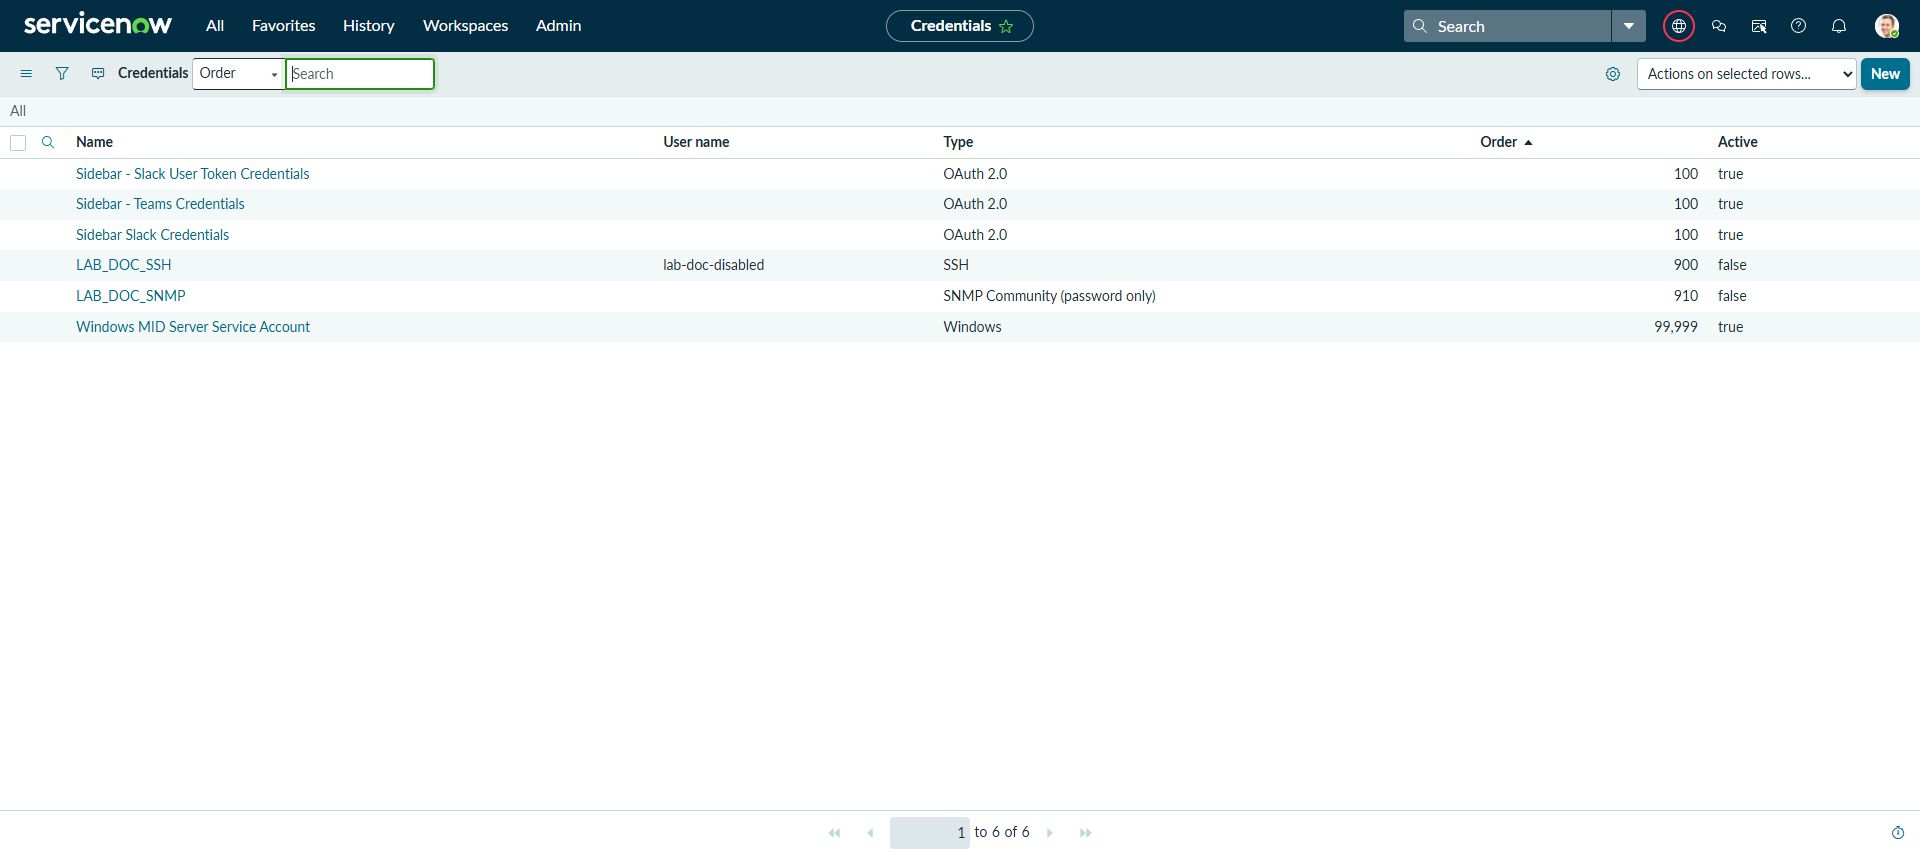Add Credentials to favorites with star icon
The image size is (1920, 855).
1006,26
